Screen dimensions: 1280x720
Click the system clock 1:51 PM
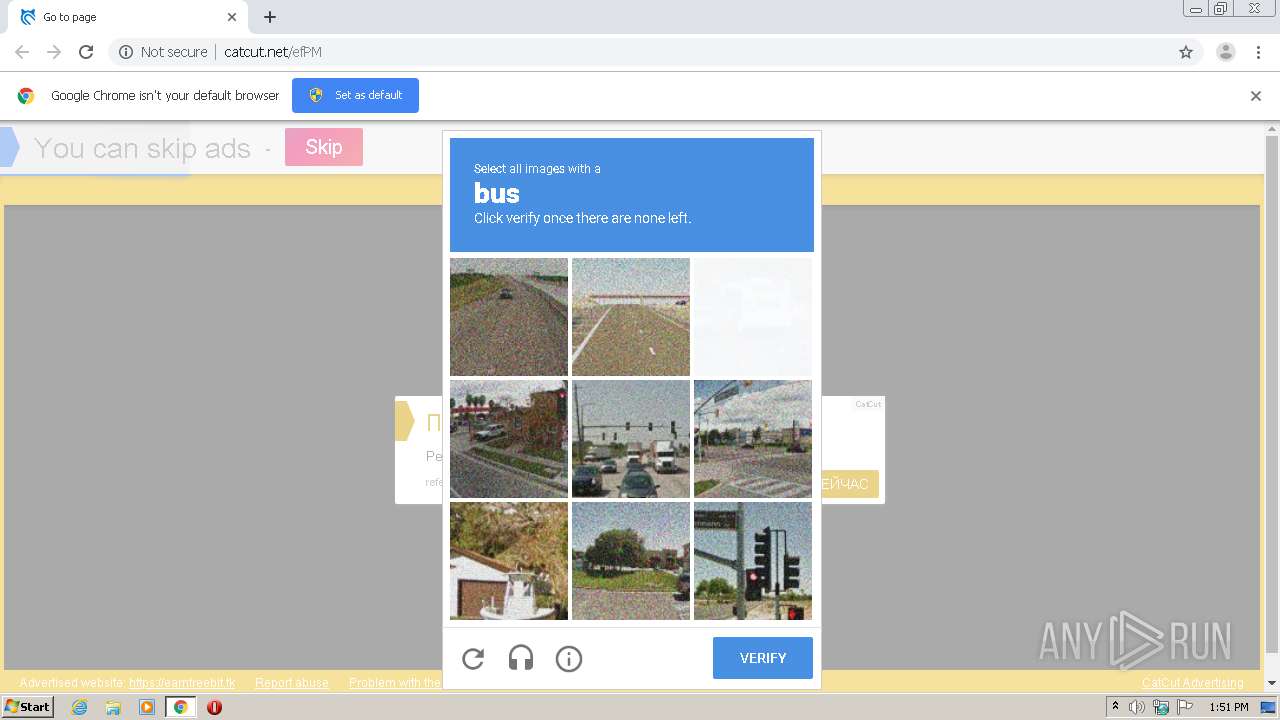pyautogui.click(x=1229, y=707)
